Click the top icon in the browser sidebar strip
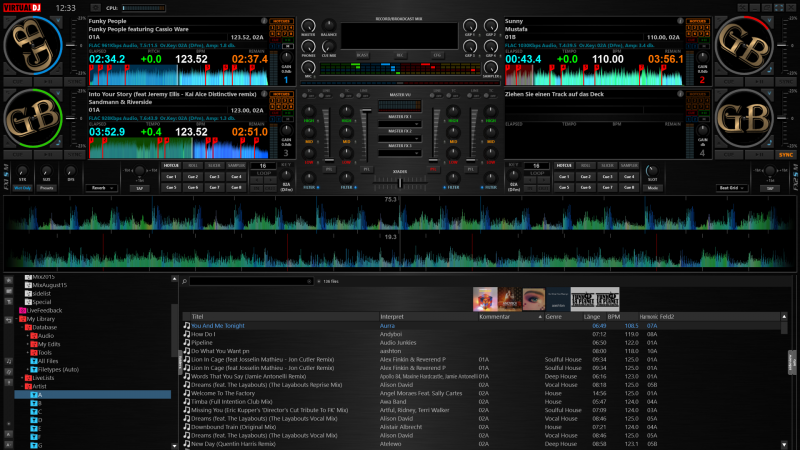 (9, 280)
